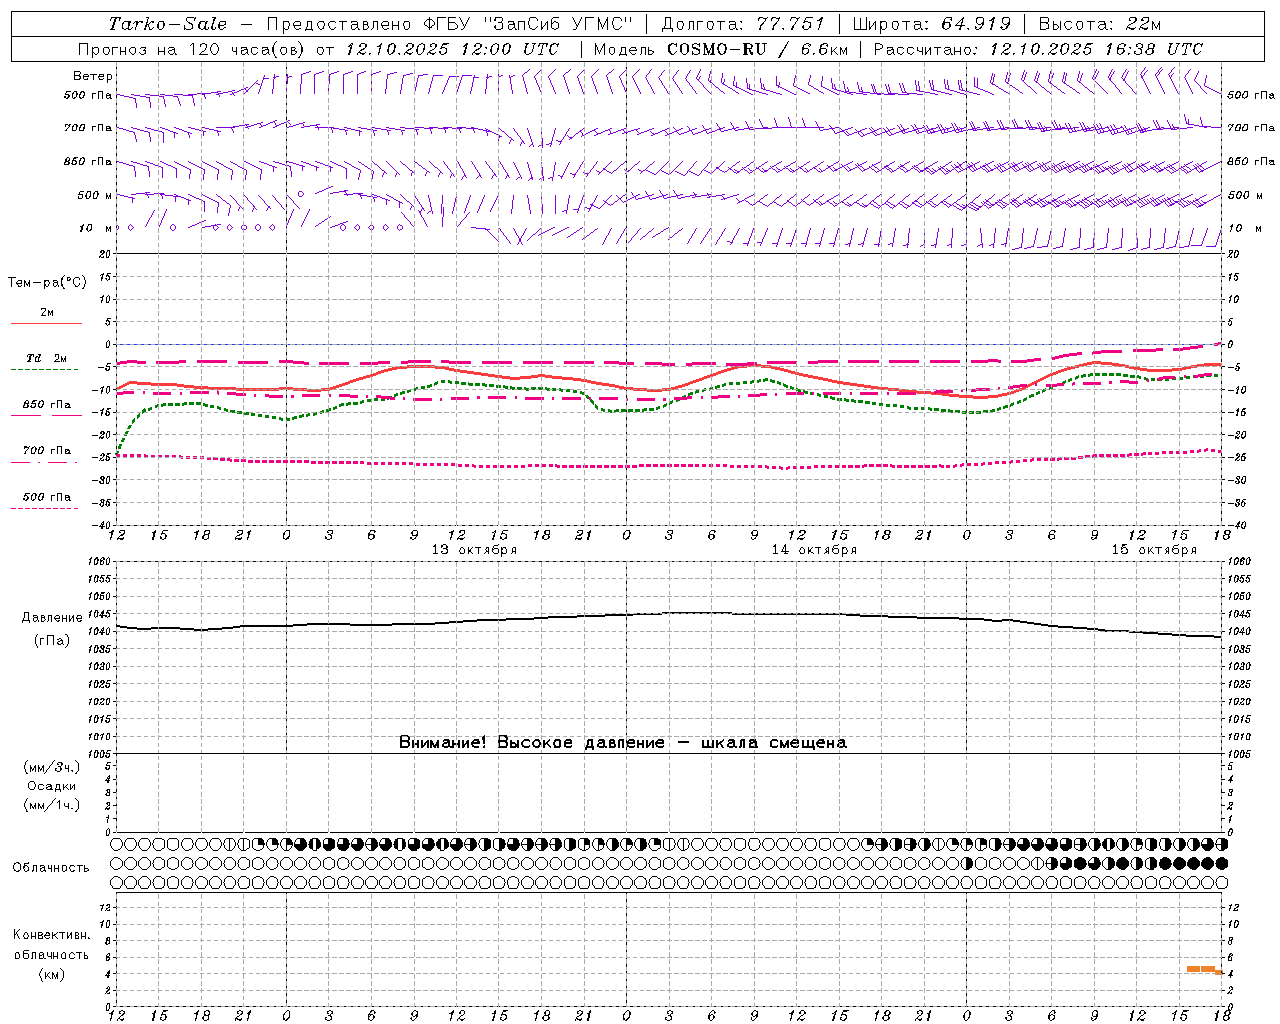
Task: Click the Тем-ра(°C) axis label
Action: pyautogui.click(x=47, y=283)
